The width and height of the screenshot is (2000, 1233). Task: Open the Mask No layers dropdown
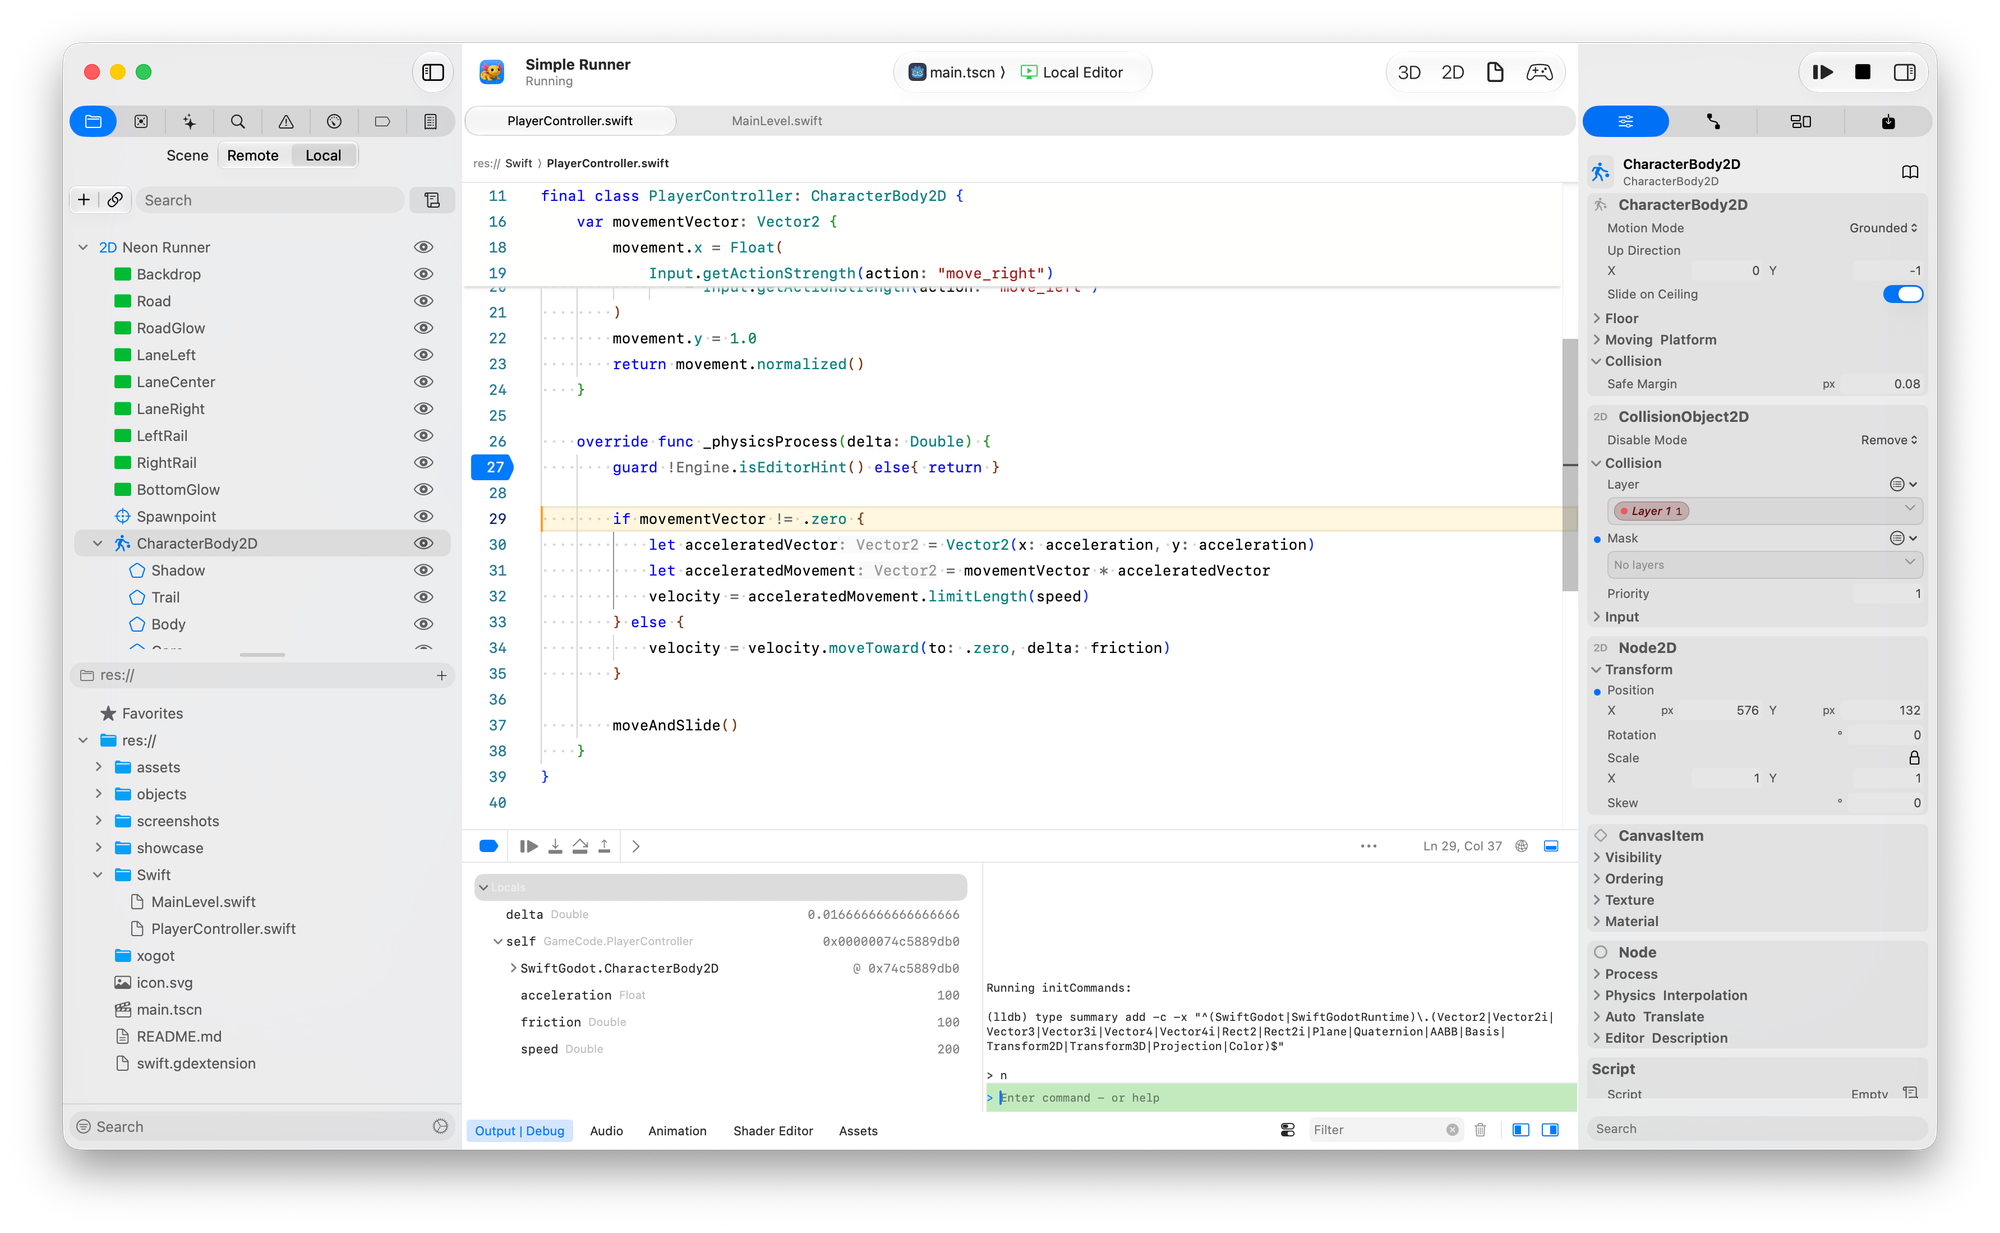click(1764, 565)
